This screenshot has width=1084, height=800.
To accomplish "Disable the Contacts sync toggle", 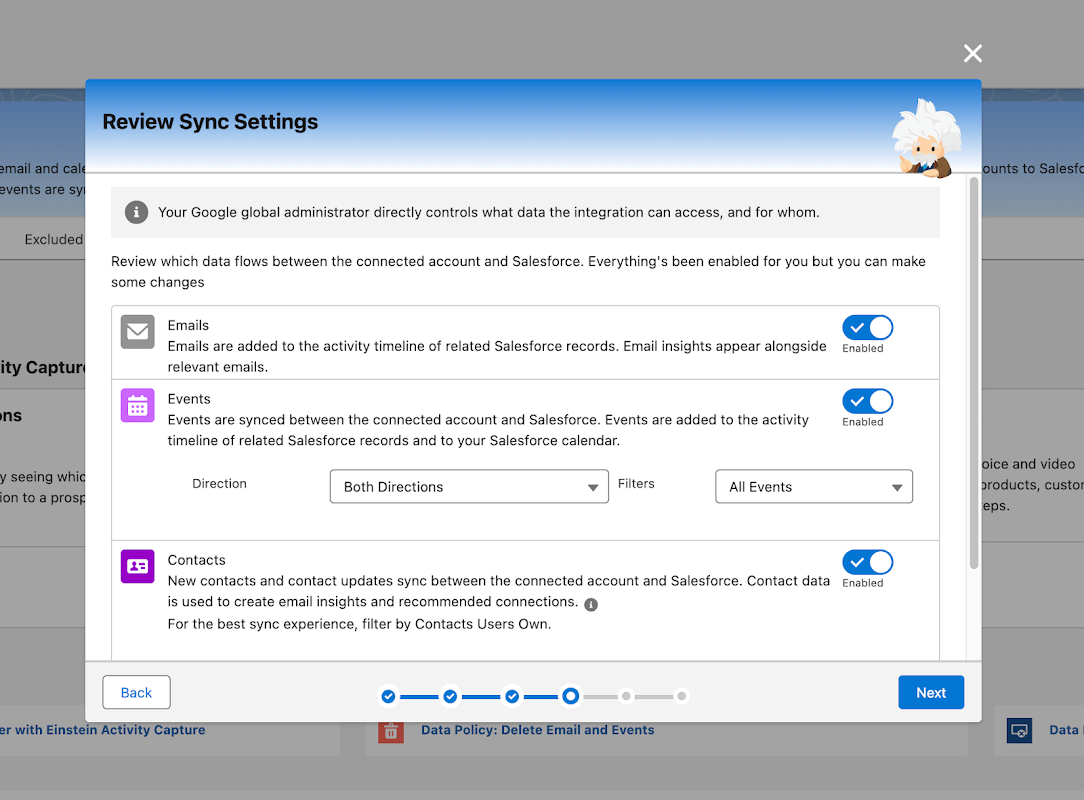I will point(867,562).
